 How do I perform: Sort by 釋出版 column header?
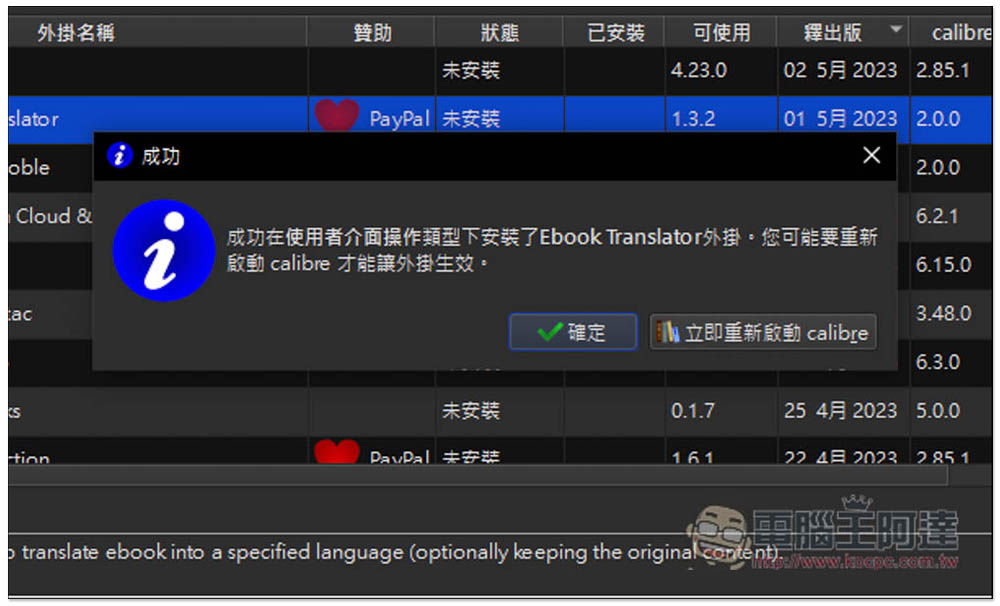click(843, 33)
